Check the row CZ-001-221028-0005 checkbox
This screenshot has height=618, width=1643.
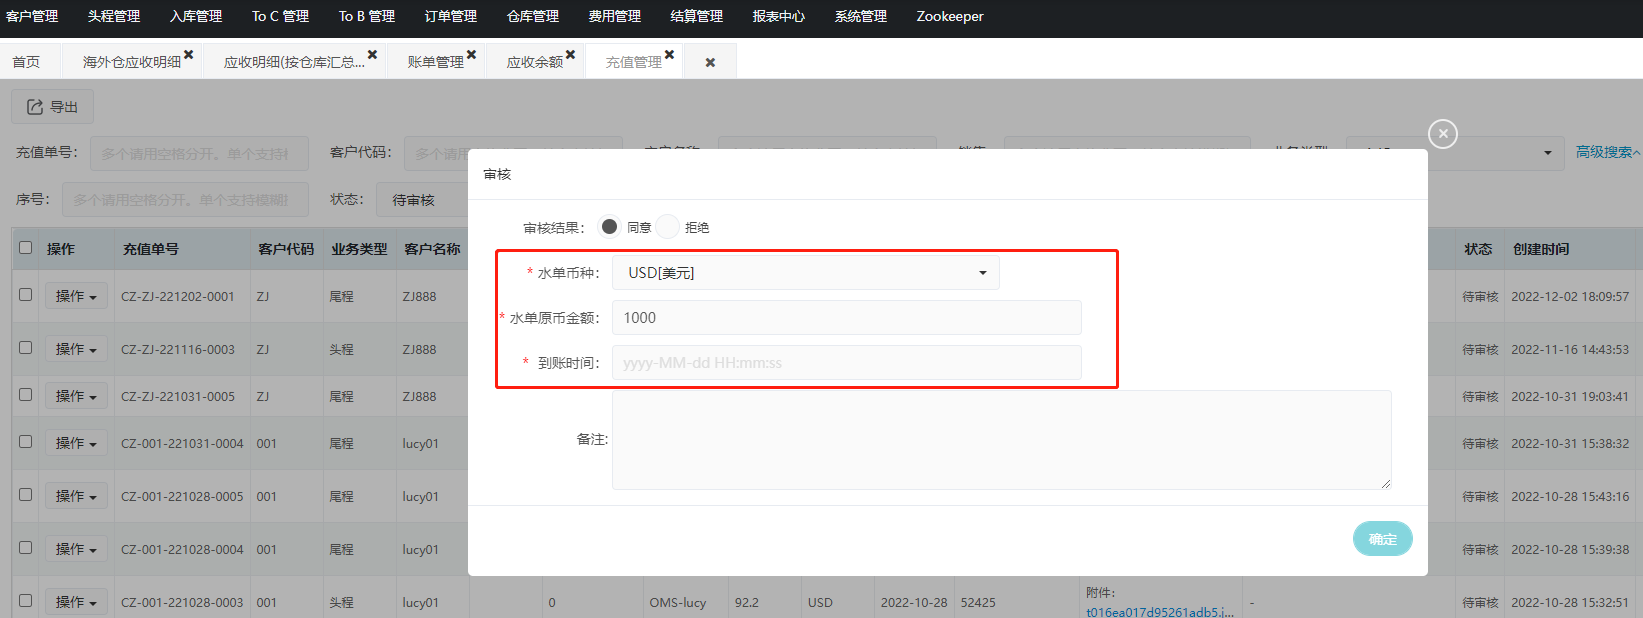[26, 495]
